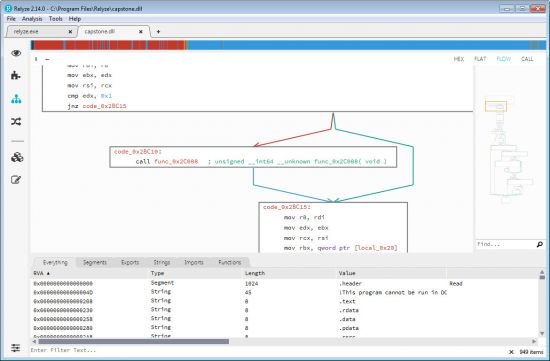The width and height of the screenshot is (550, 361).
Task: Select the 'This program cannot be run' row
Action: [x=285, y=292]
